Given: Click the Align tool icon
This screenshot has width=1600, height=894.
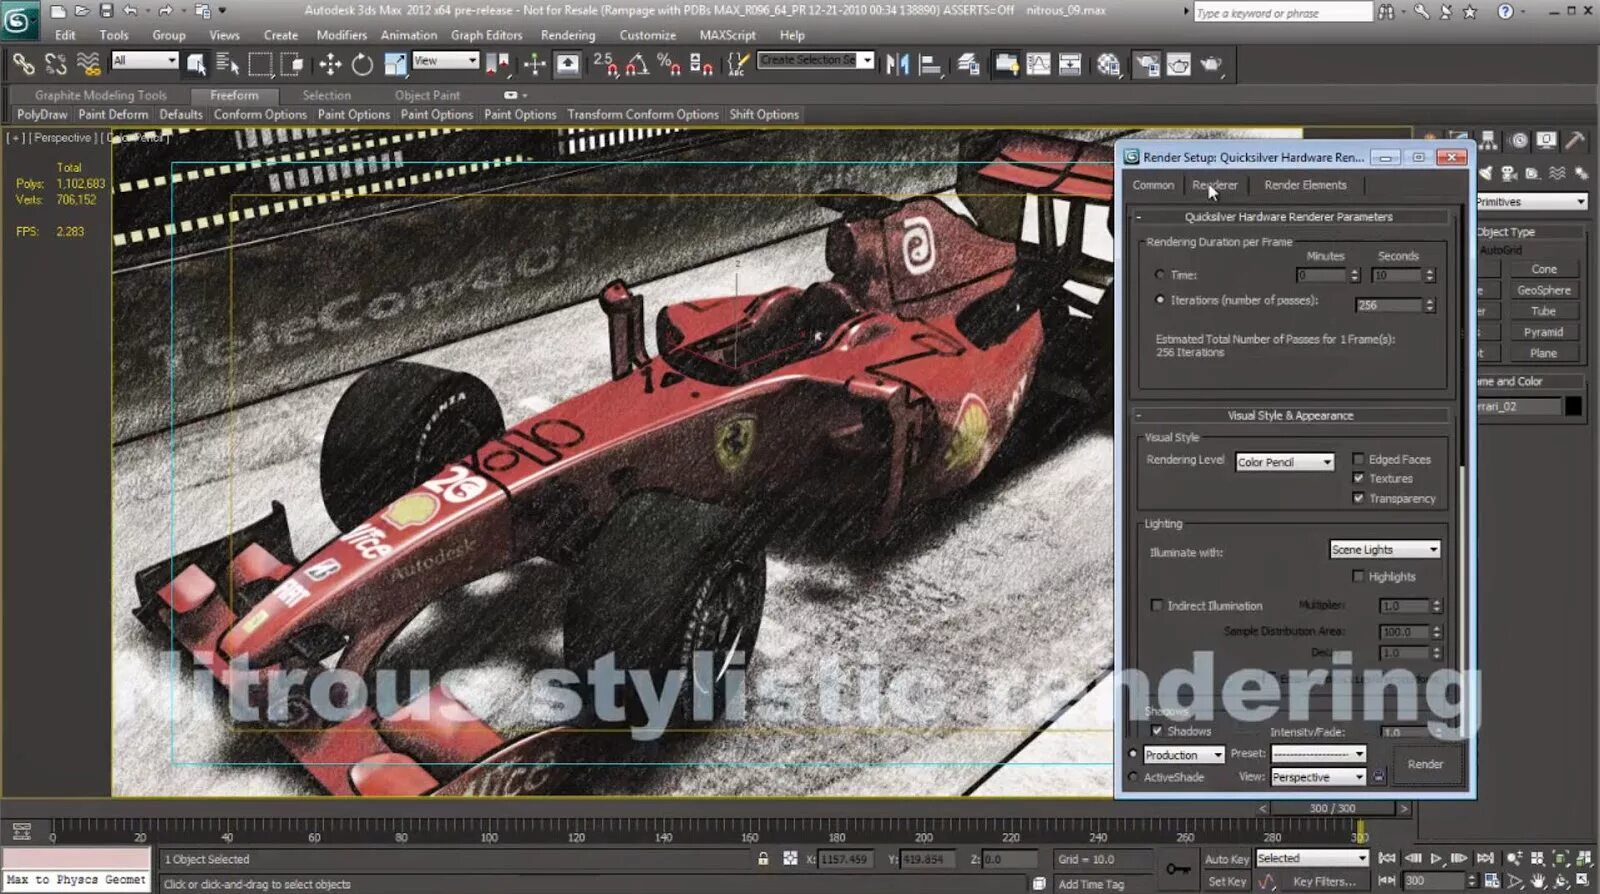Looking at the screenshot, I should [x=930, y=64].
